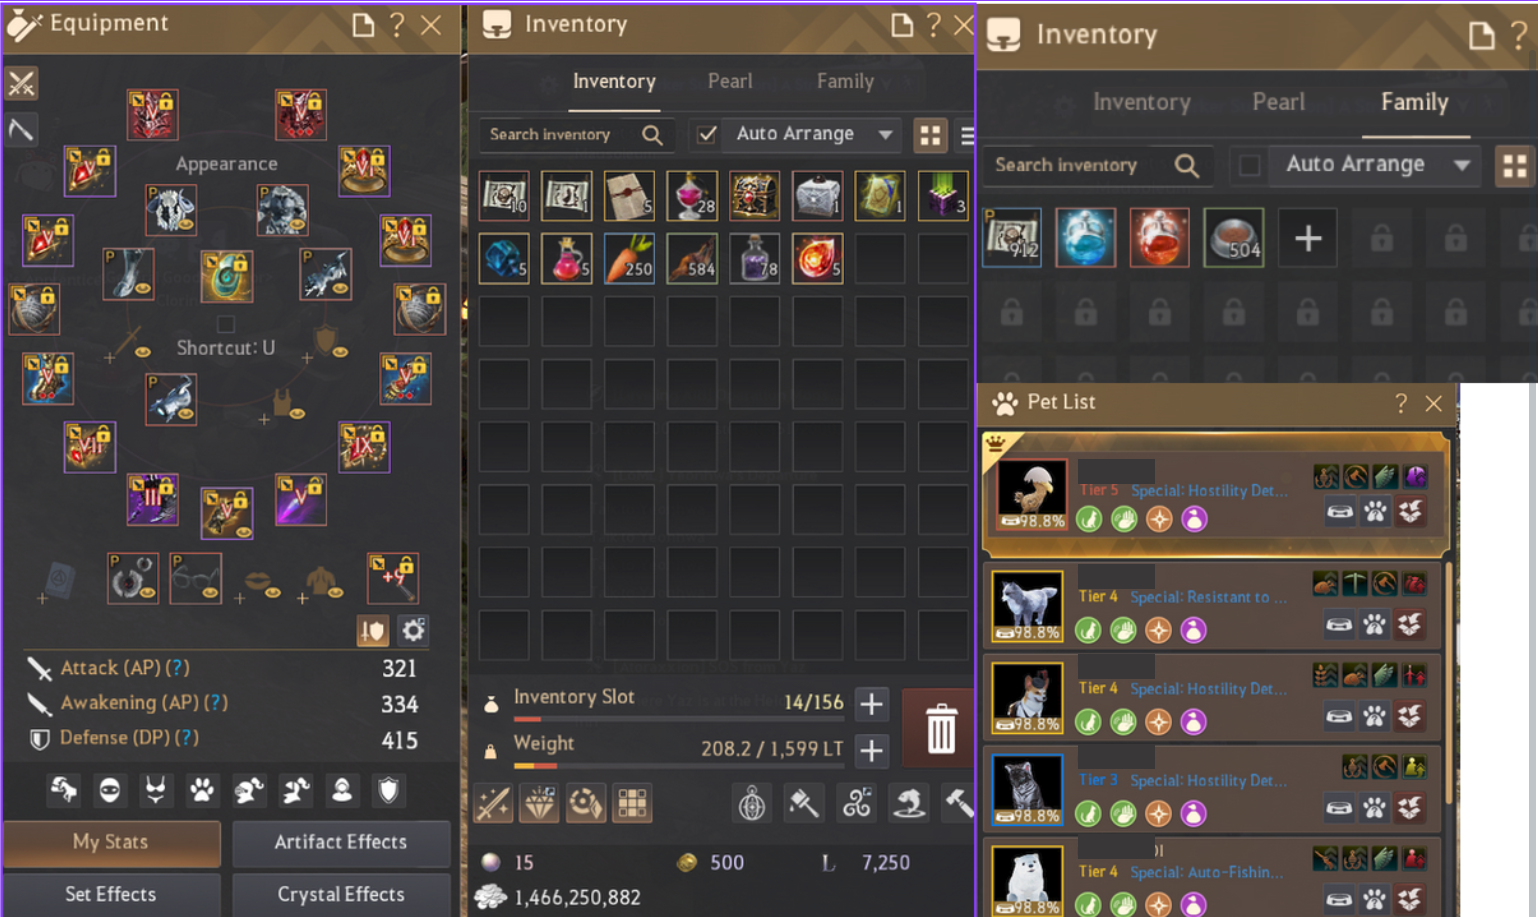This screenshot has height=917, width=1538.
Task: Click the magnifier in left inventory search
Action: pyautogui.click(x=652, y=135)
